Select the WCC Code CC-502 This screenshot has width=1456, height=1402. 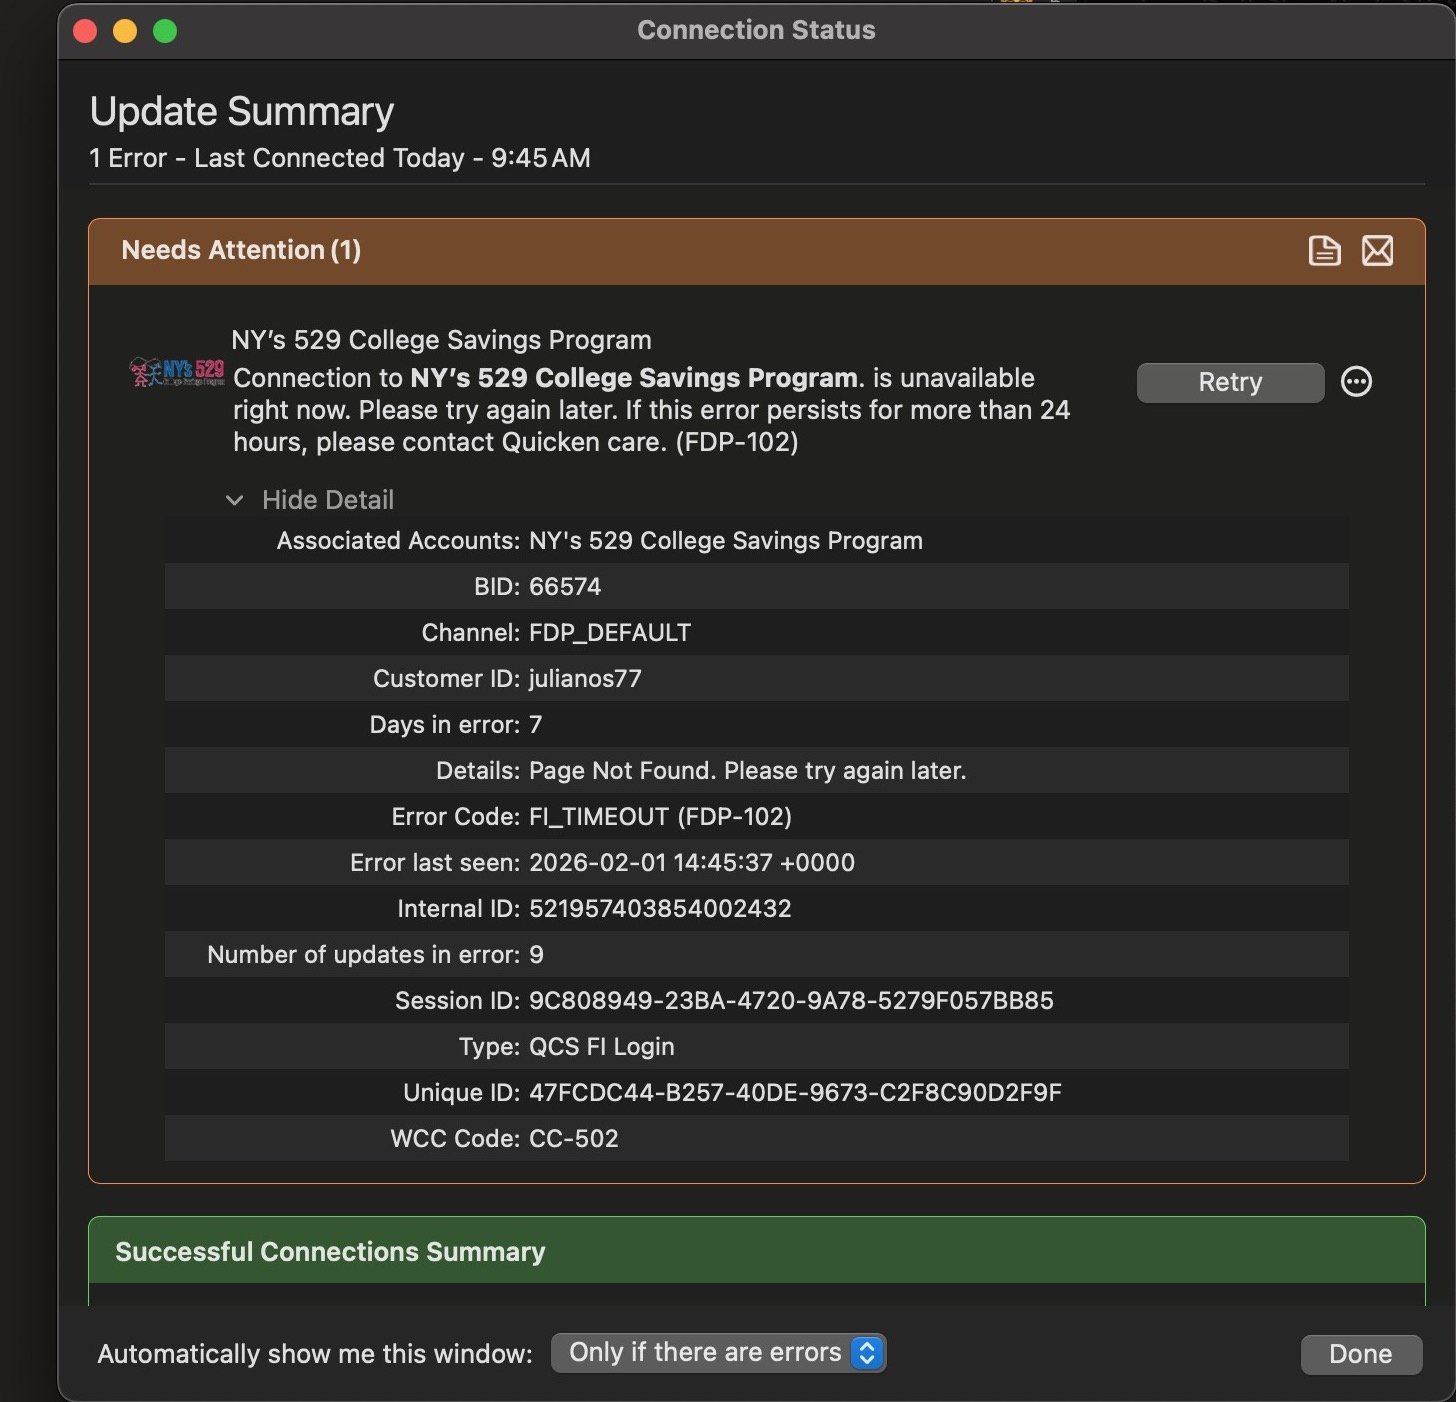(x=573, y=1139)
